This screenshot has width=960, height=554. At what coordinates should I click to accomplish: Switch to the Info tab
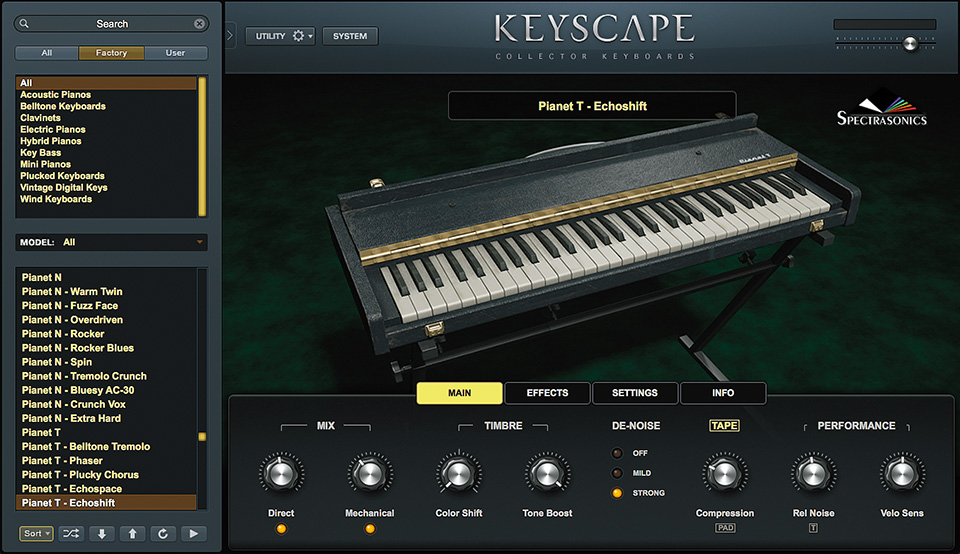click(723, 393)
